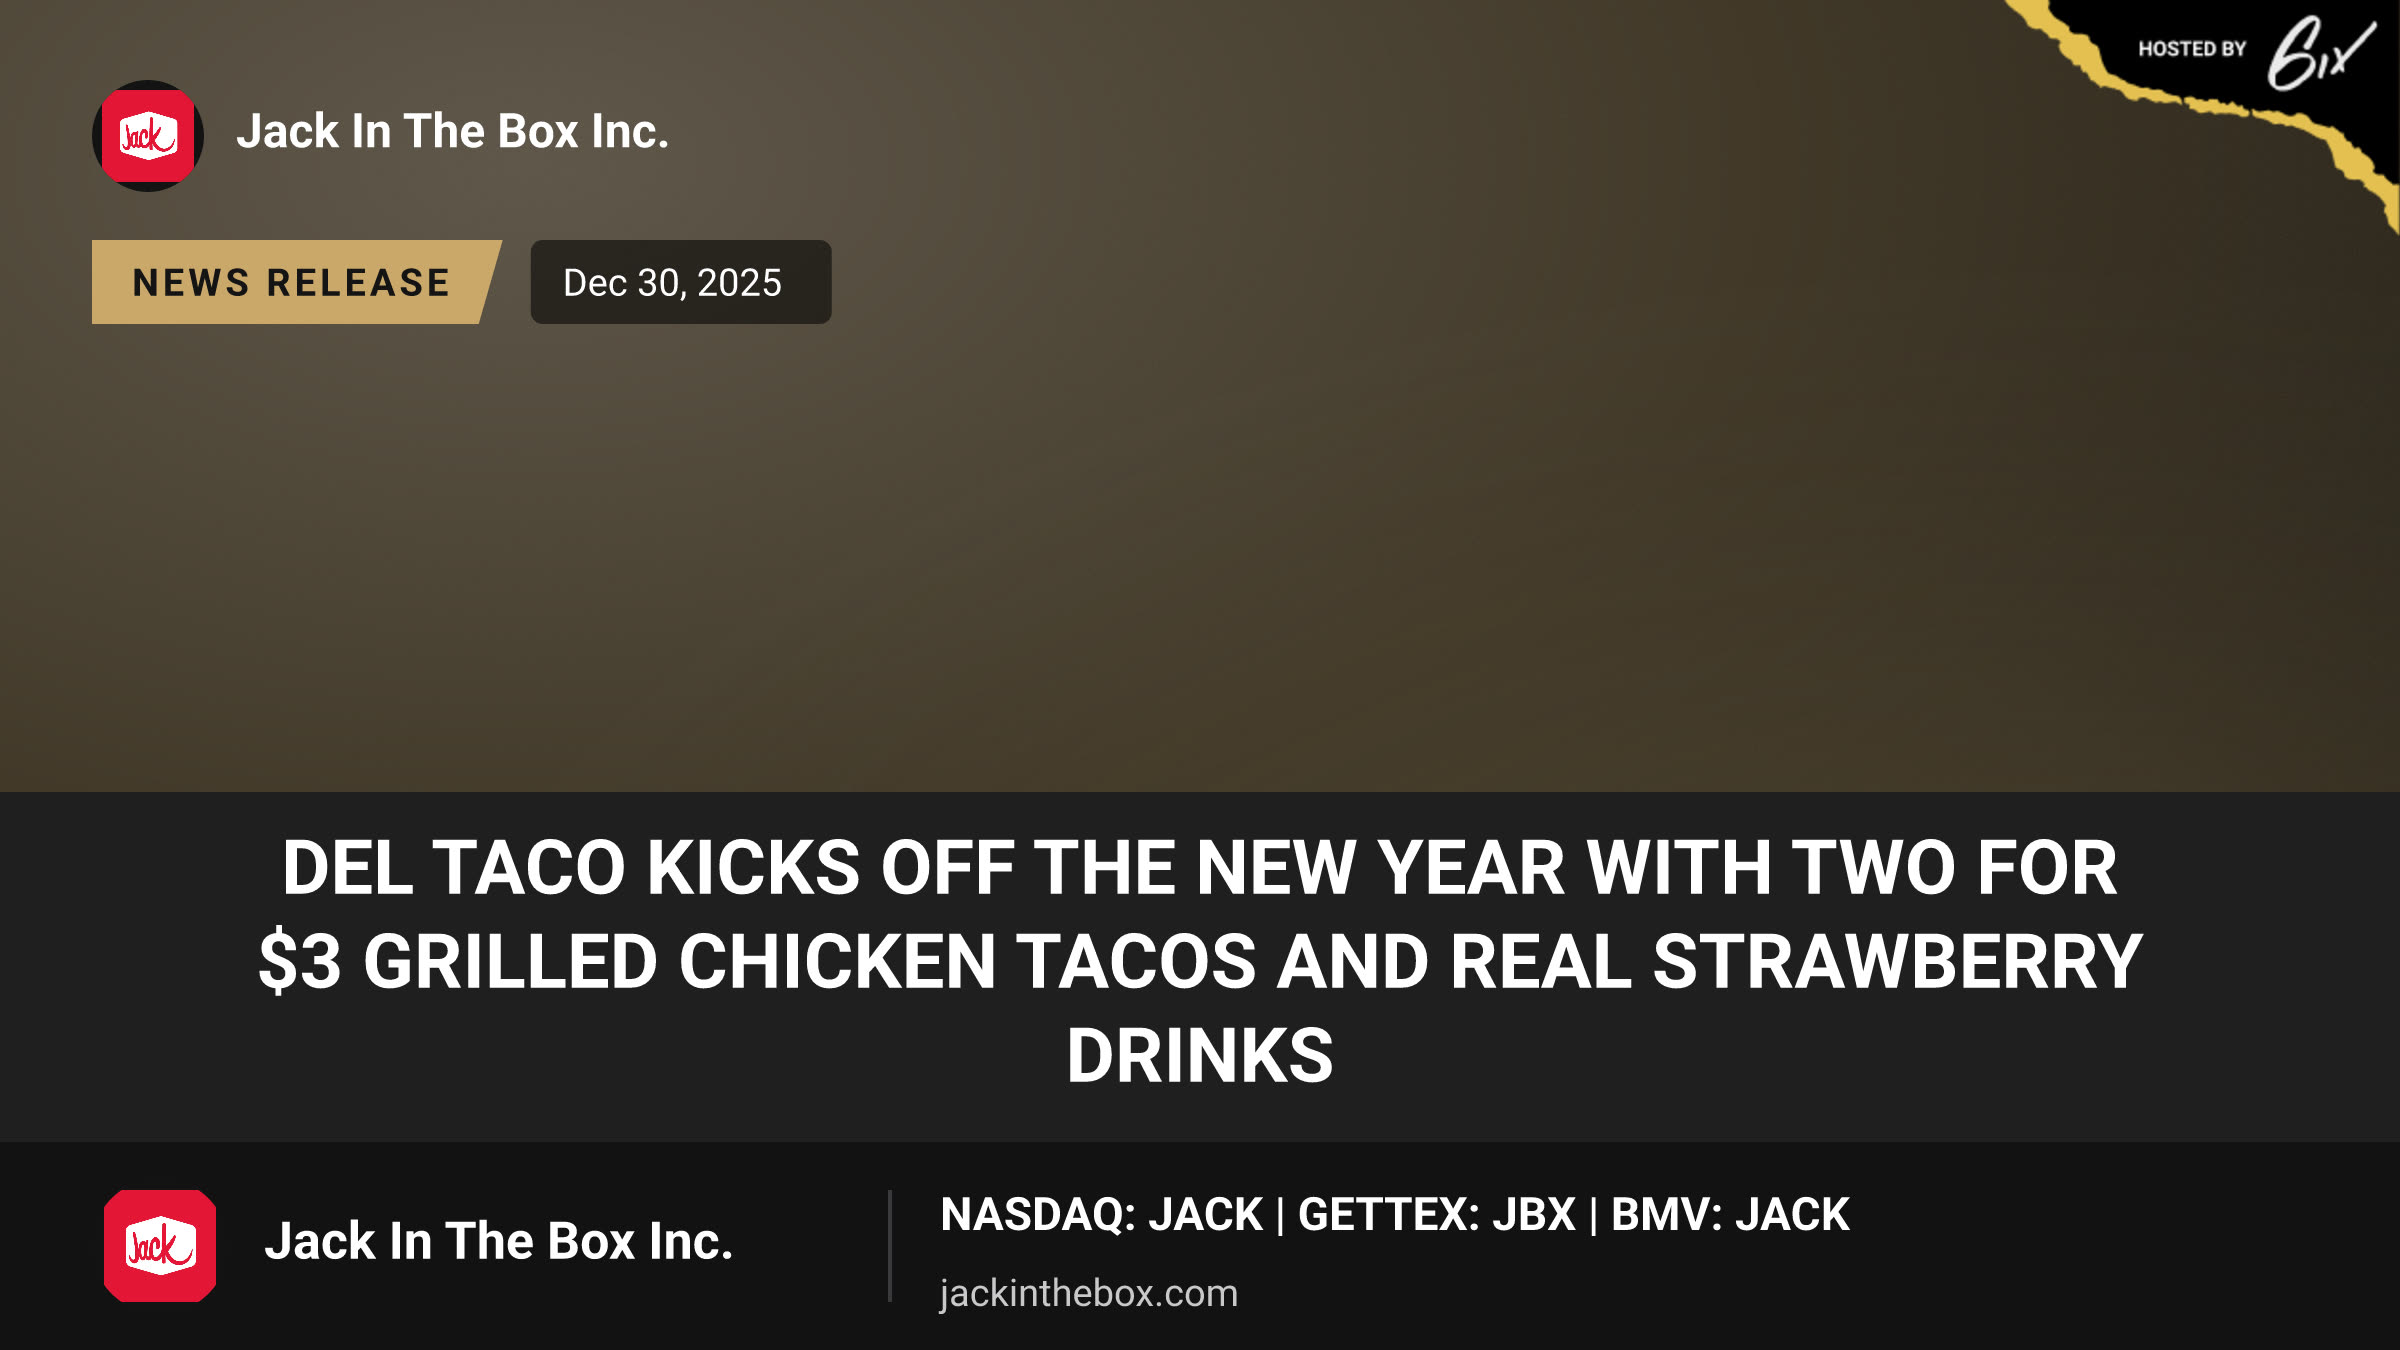
Task: Open the jackinthebox.com website link
Action: pyautogui.click(x=1088, y=1294)
